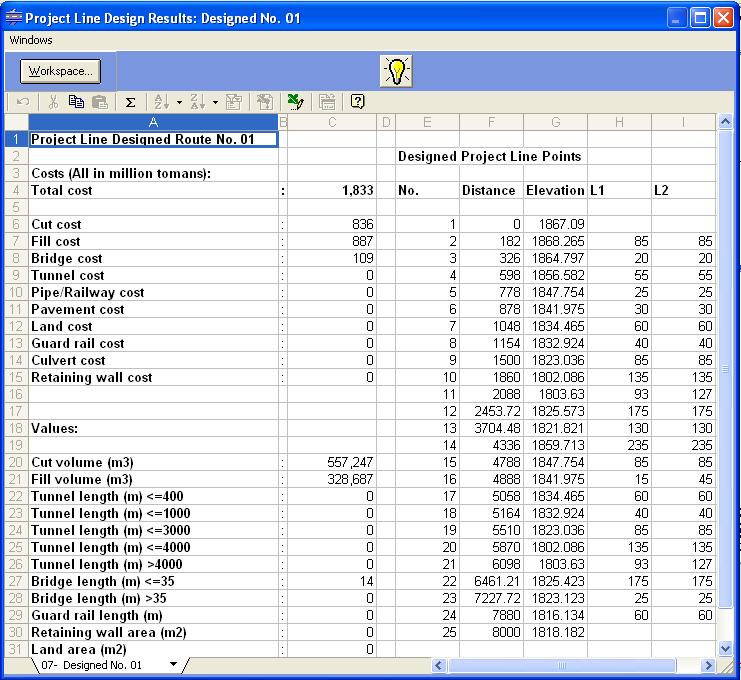
Task: Select row 4 header
Action: tap(16, 190)
